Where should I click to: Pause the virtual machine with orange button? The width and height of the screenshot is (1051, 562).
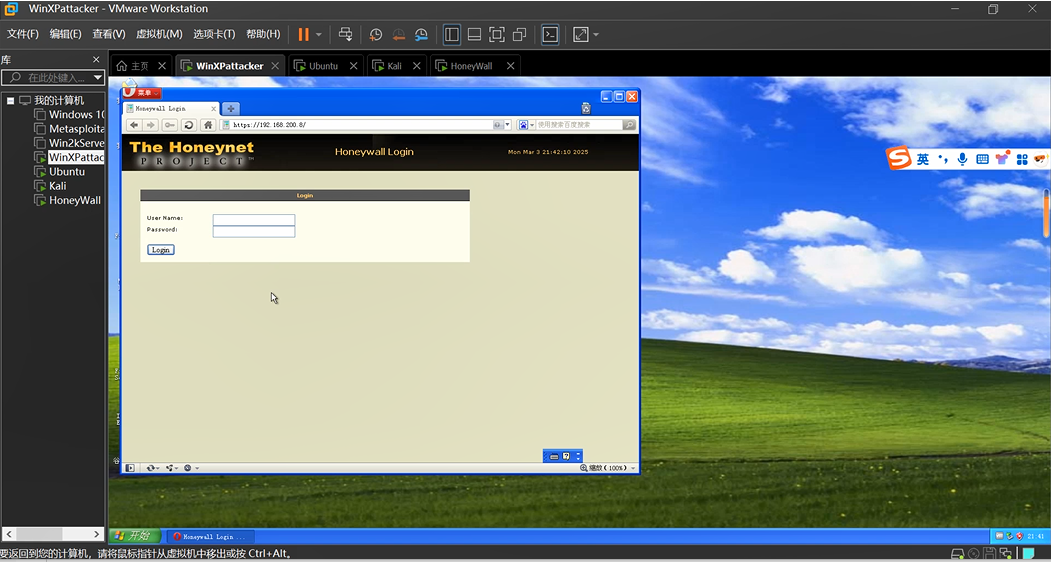point(304,34)
